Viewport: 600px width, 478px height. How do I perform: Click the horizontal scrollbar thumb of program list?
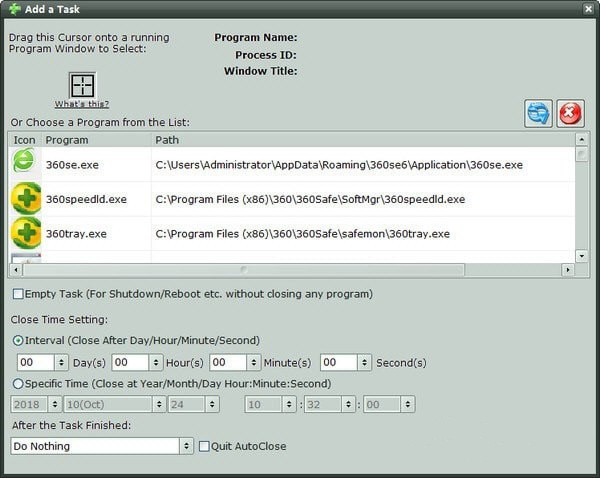[x=244, y=270]
